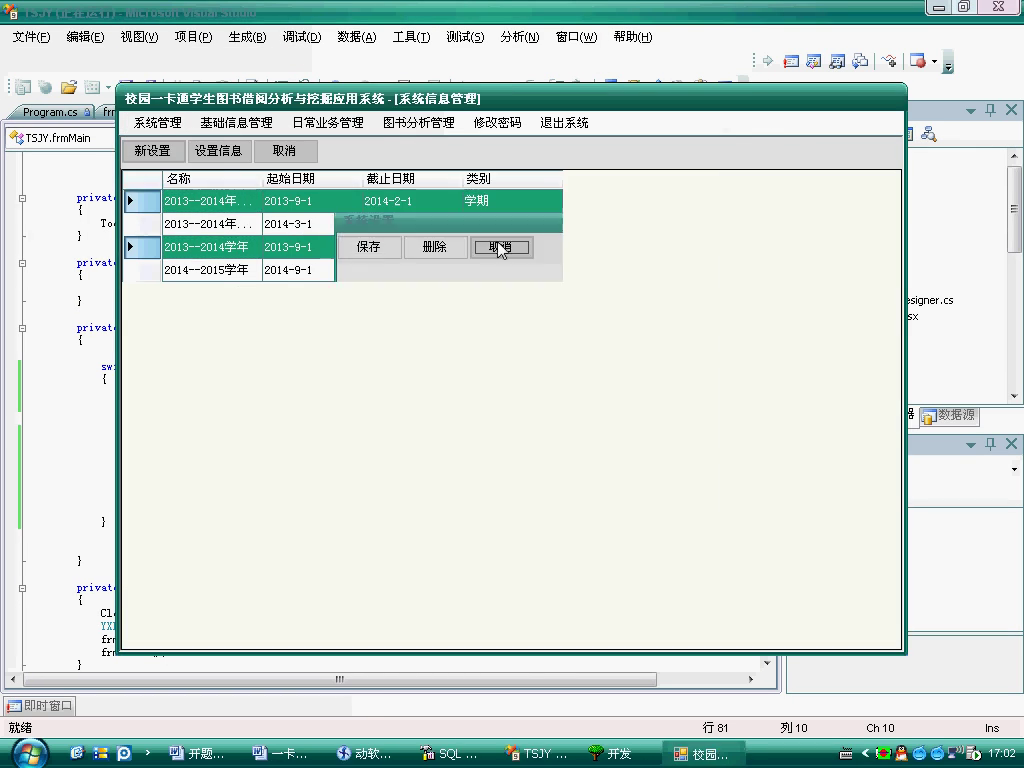Image resolution: width=1024 pixels, height=768 pixels.
Task: Collapse the last private method code block
Action: pos(22,588)
